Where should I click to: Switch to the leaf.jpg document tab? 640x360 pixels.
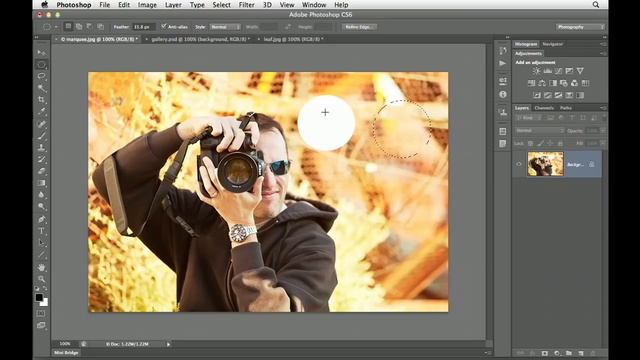(x=293, y=39)
